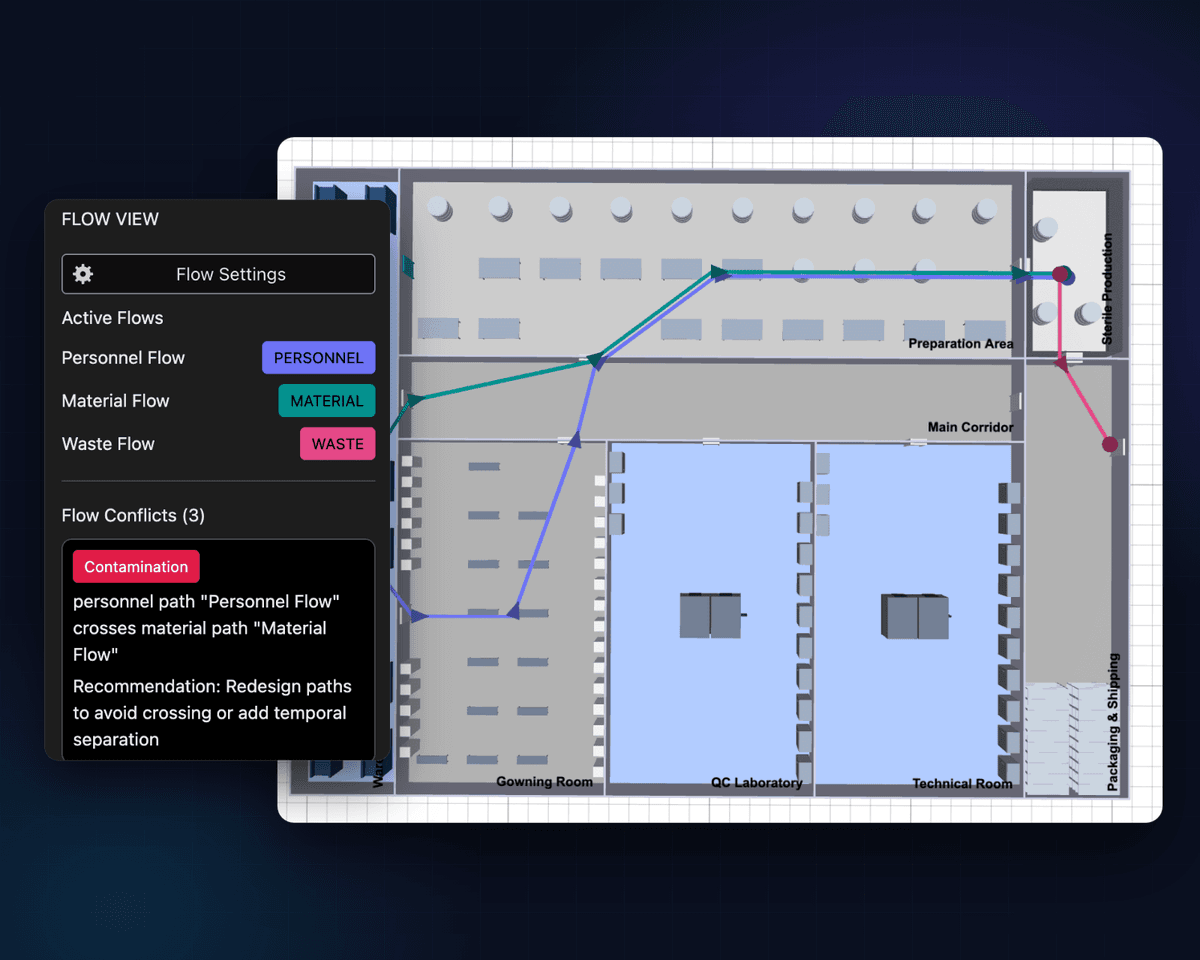This screenshot has height=960, width=1200.
Task: Click the gear icon in Flow Settings
Action: [x=83, y=274]
